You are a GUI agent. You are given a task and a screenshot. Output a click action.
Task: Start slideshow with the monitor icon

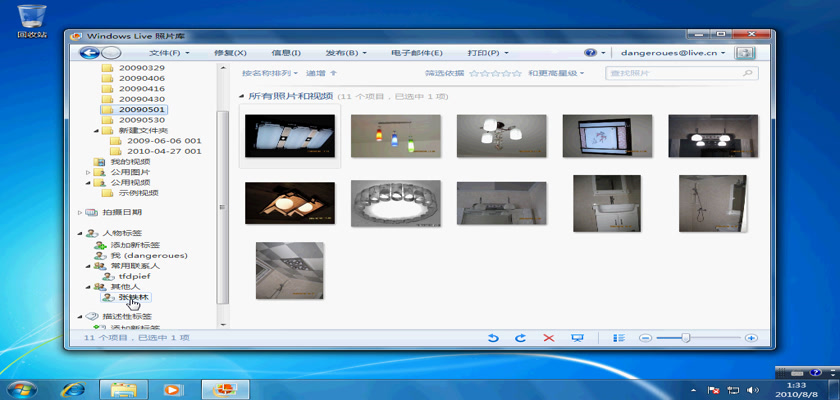tap(577, 339)
